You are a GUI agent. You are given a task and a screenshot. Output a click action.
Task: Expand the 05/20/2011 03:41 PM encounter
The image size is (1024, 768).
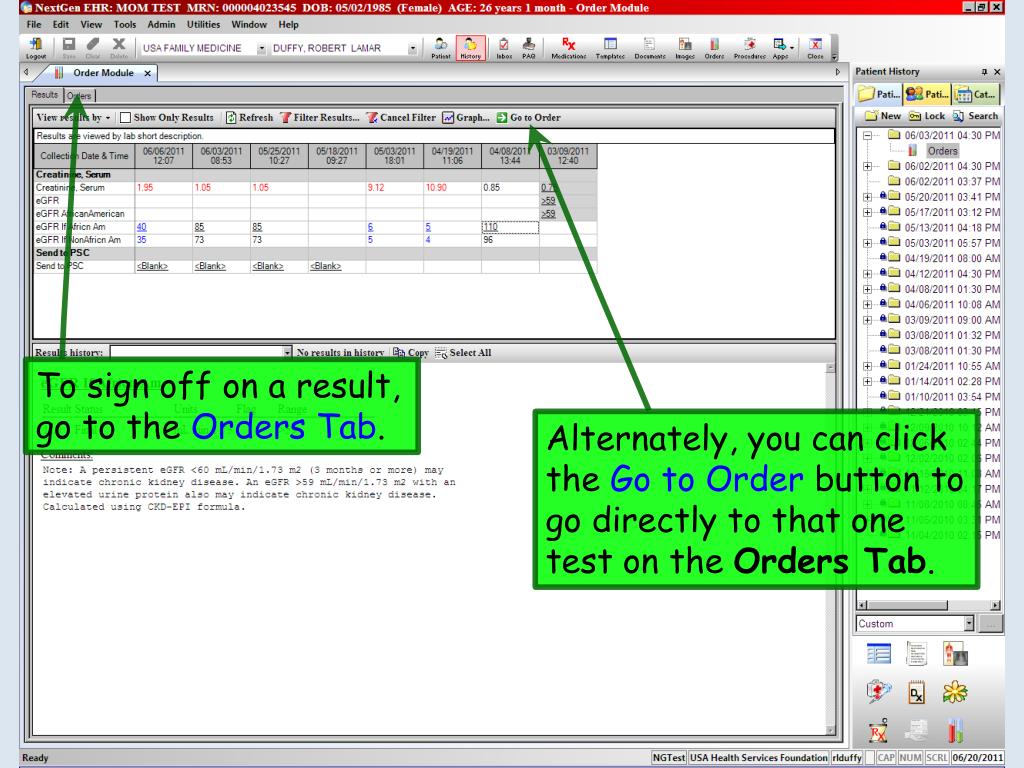pos(867,197)
